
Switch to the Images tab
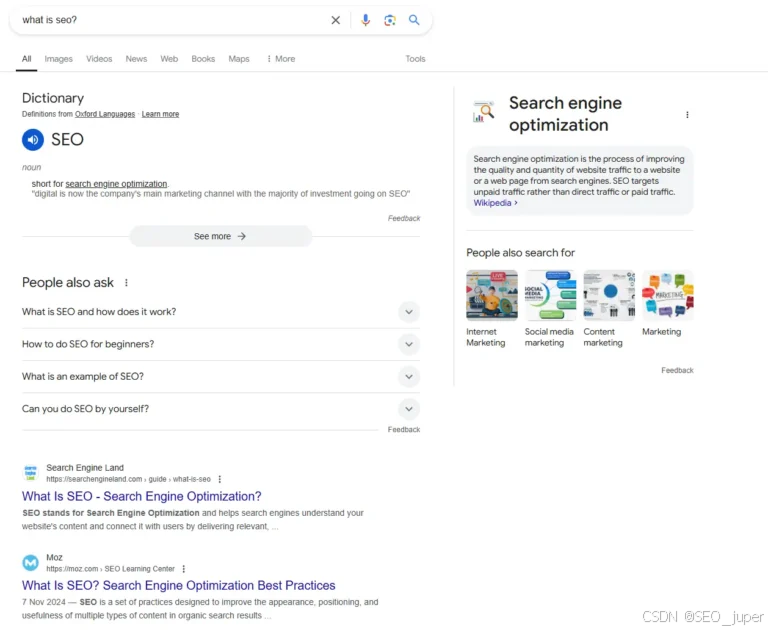pos(58,59)
